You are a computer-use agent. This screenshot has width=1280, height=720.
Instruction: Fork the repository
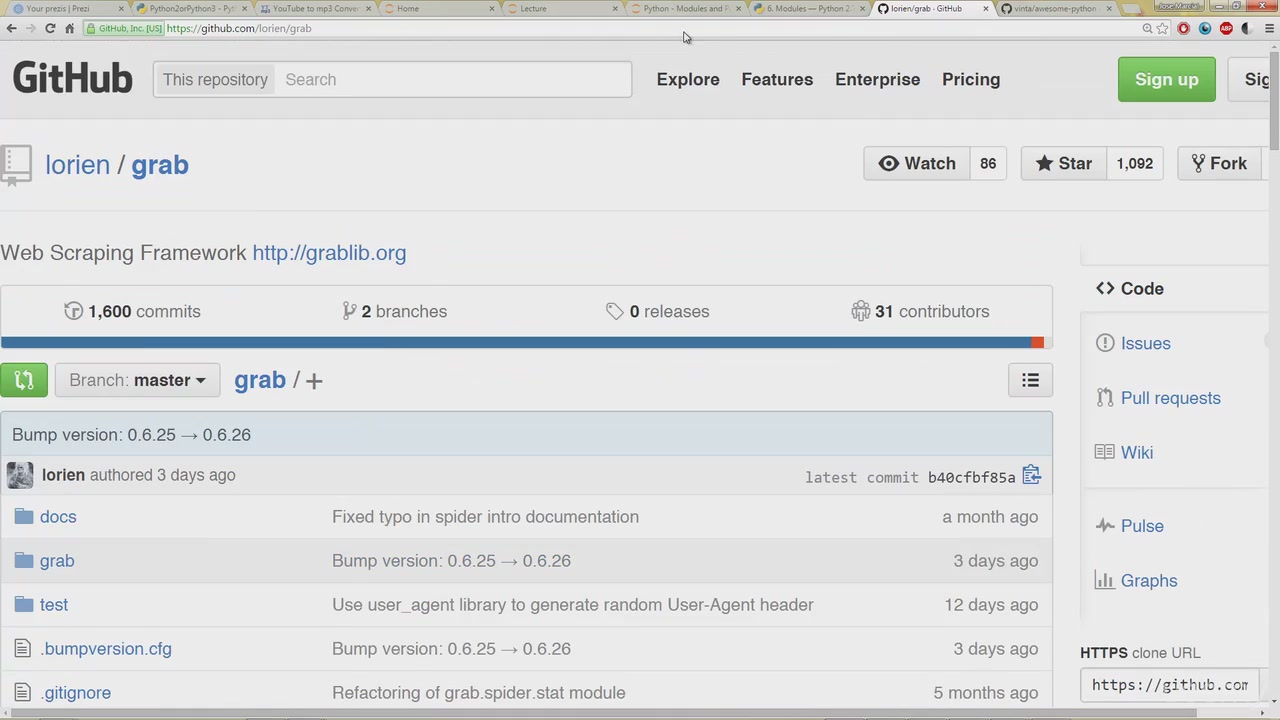tap(1218, 163)
